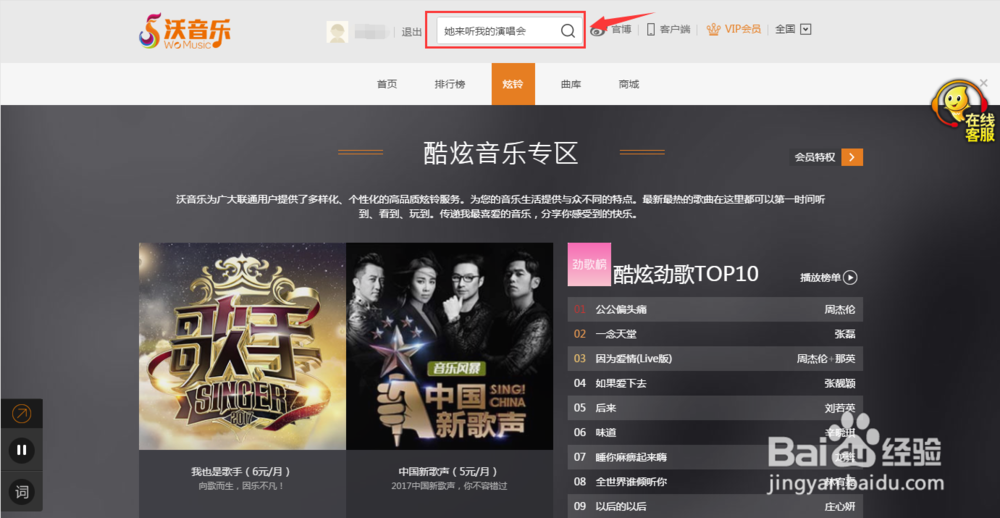Click 中国新歌声（5元/月）title

[x=449, y=472]
